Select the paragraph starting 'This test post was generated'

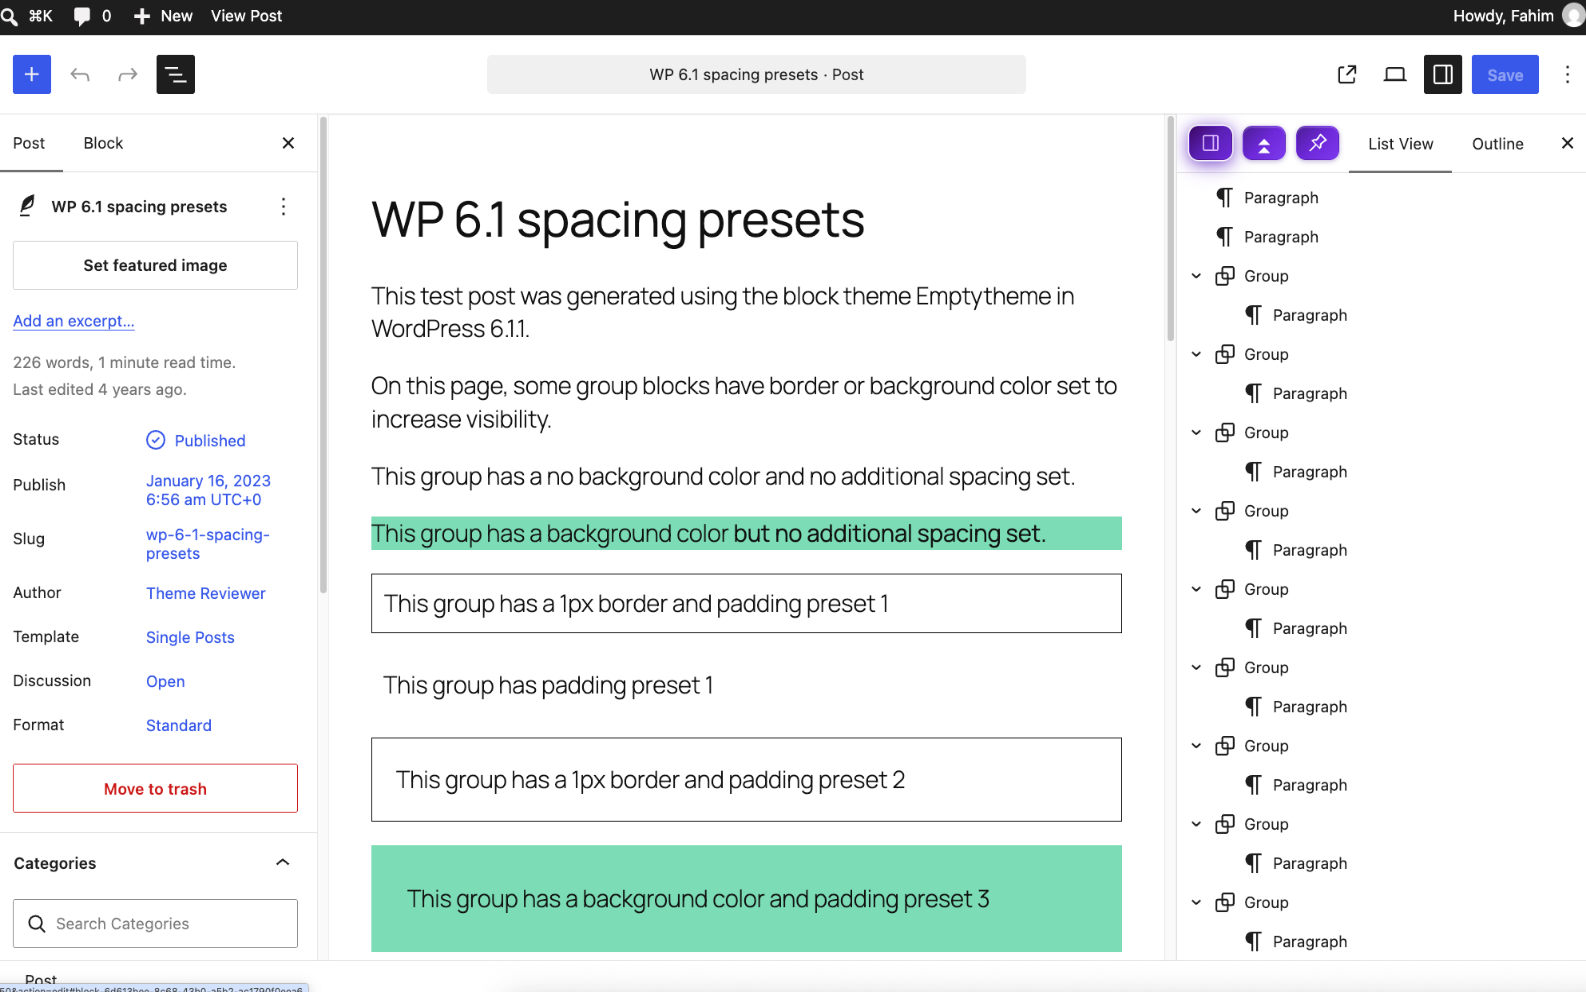[x=746, y=312]
